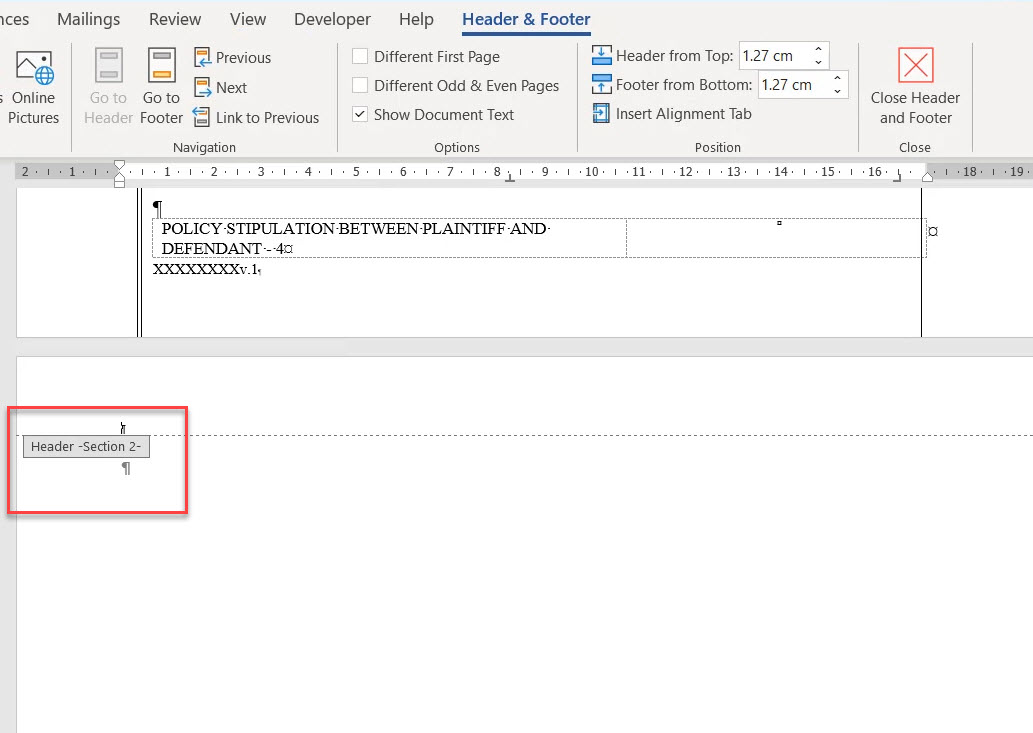Decrease Footer from Bottom value

[x=837, y=91]
